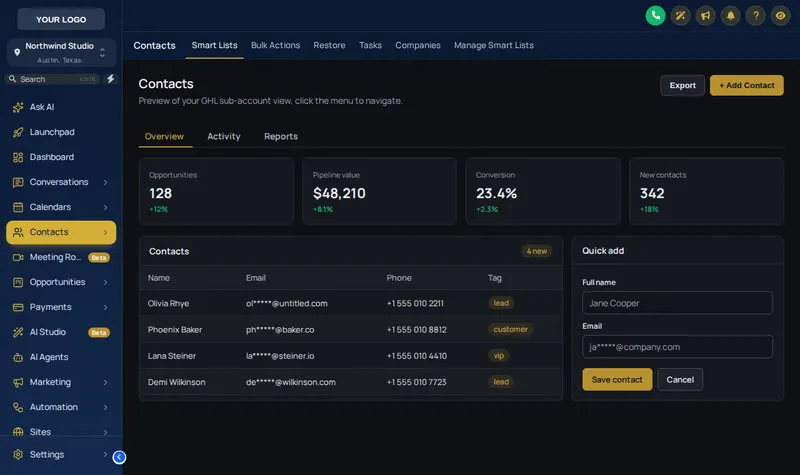Click the lightning bolt quick actions icon
Screen dimensions: 800x475
coord(110,79)
